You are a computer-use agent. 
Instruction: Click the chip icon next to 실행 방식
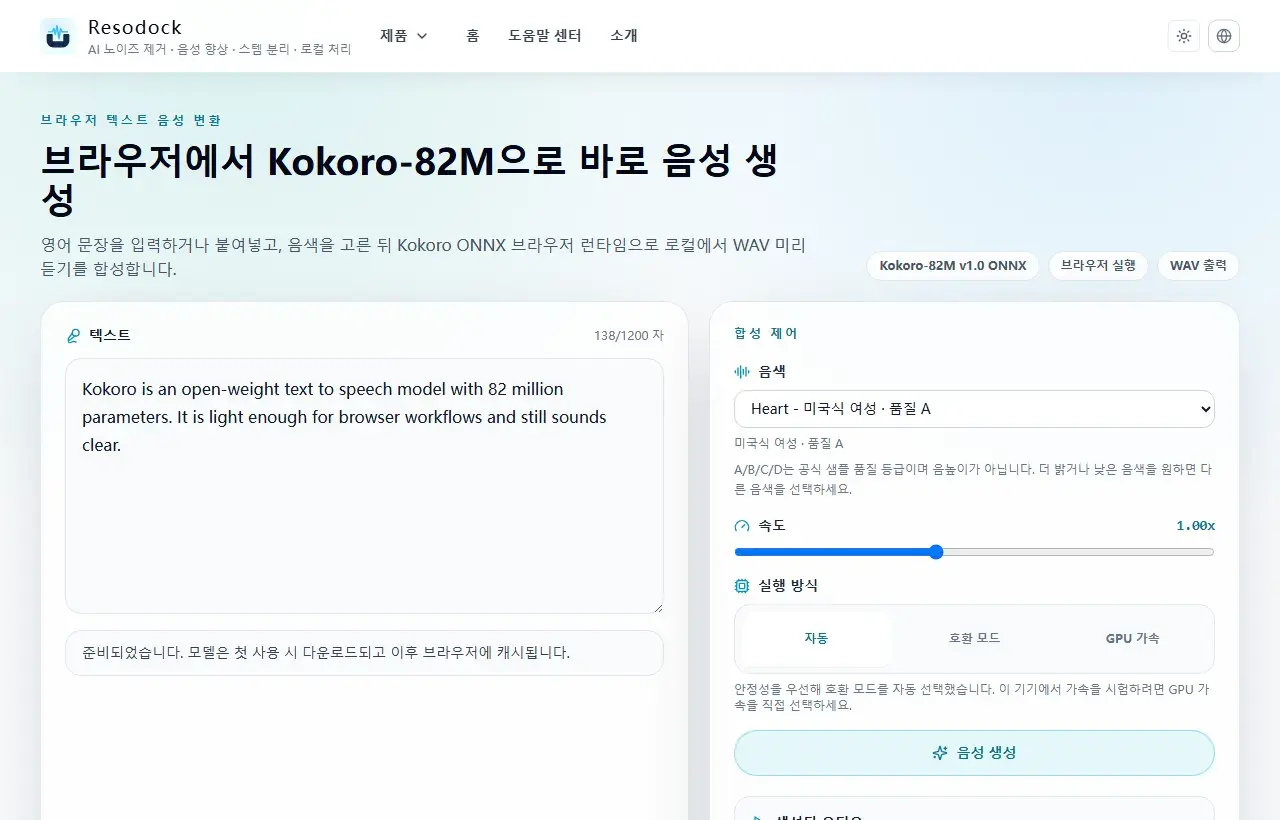[x=742, y=586]
